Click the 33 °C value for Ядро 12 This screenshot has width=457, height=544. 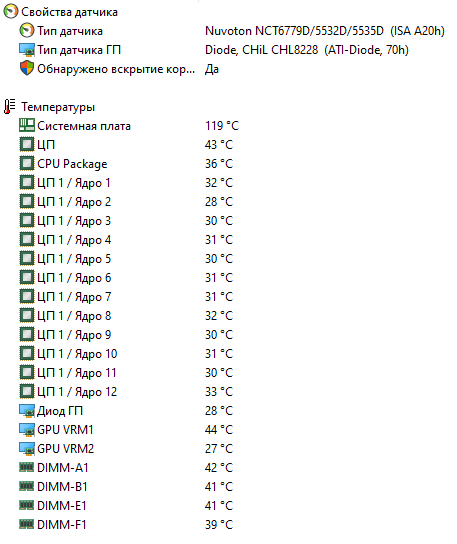point(219,392)
